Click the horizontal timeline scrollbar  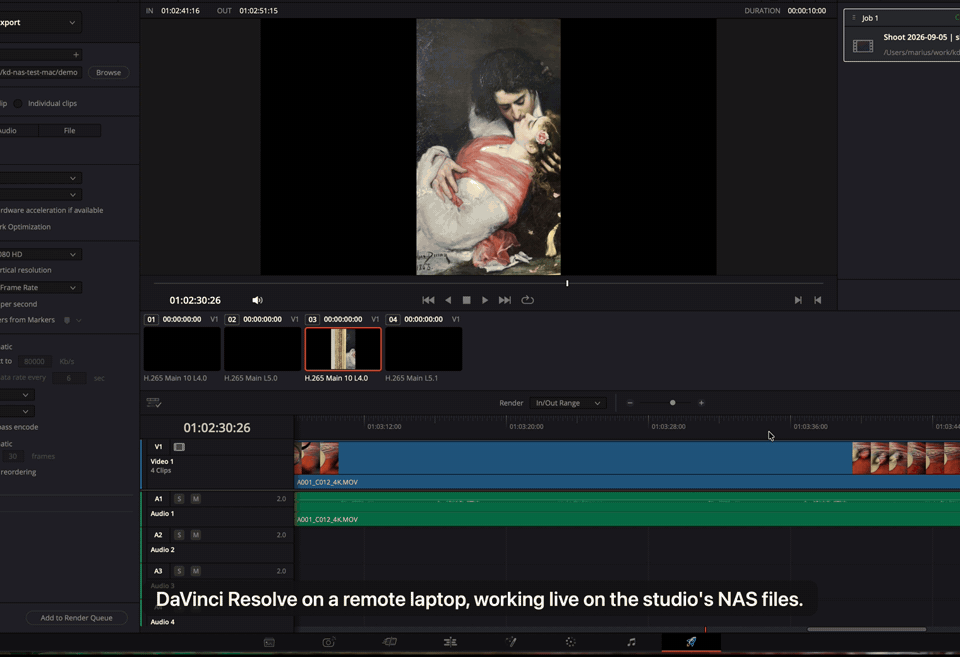(866, 629)
